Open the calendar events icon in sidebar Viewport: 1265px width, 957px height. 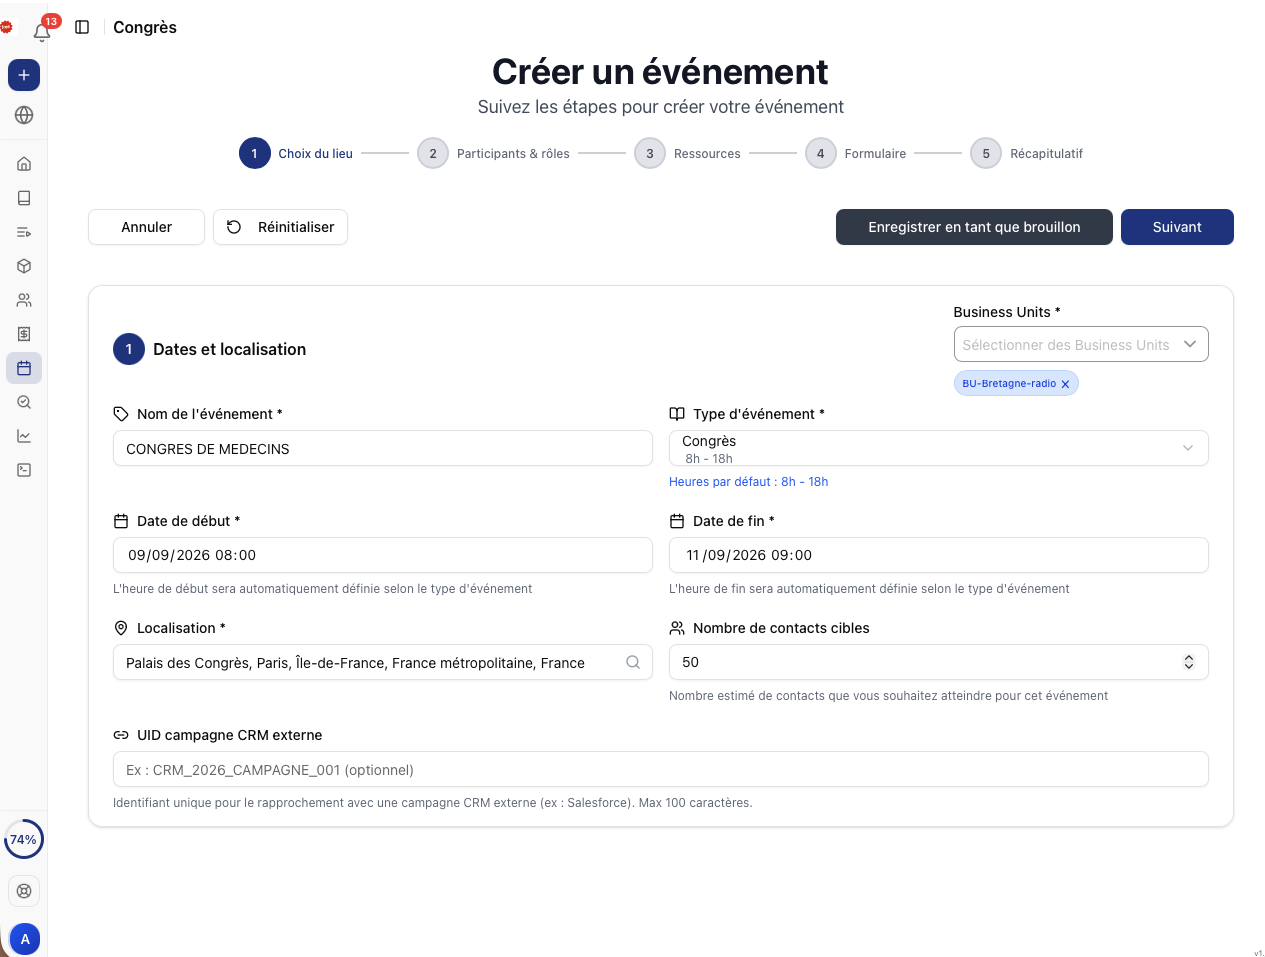[24, 368]
